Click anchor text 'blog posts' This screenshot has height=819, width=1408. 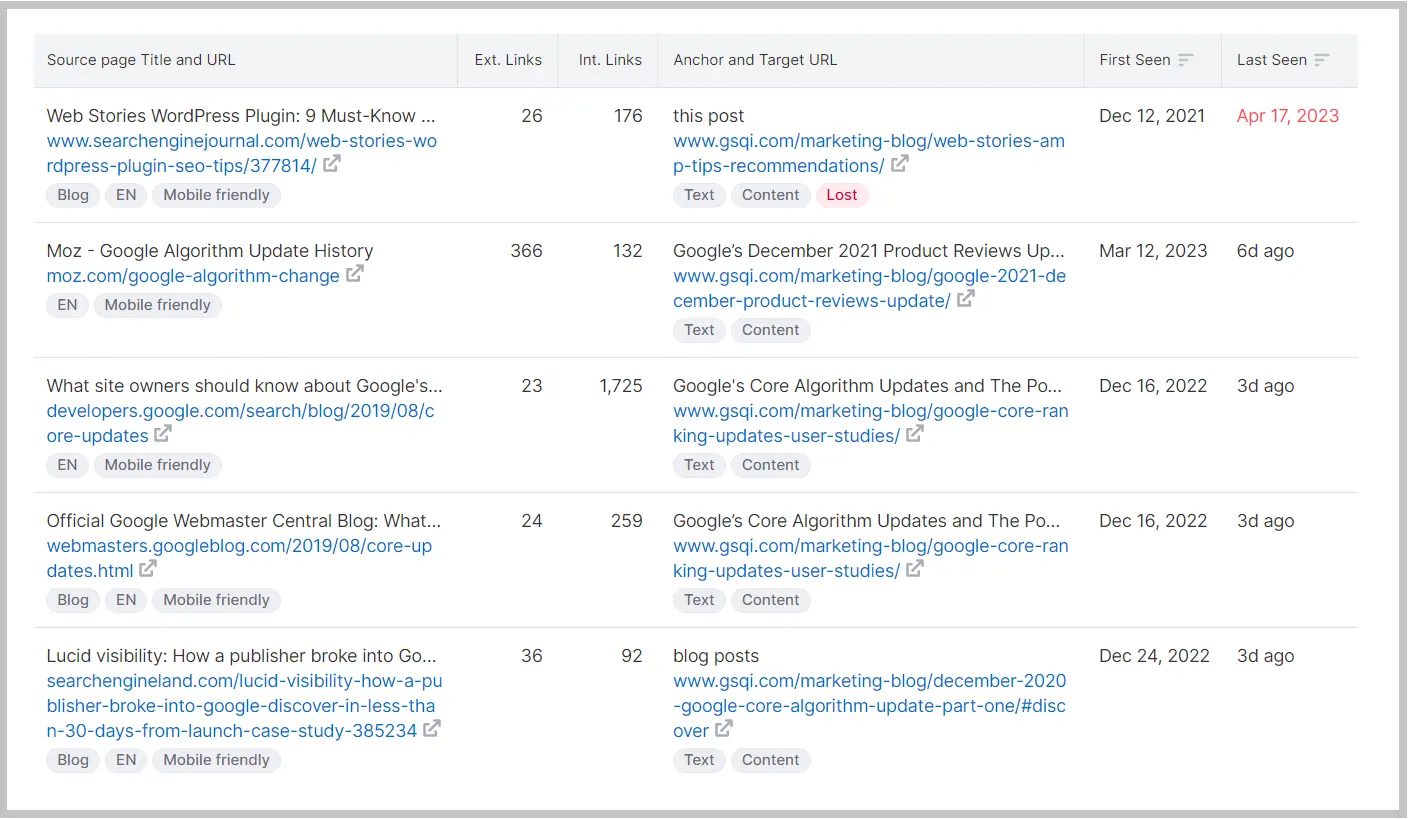716,656
